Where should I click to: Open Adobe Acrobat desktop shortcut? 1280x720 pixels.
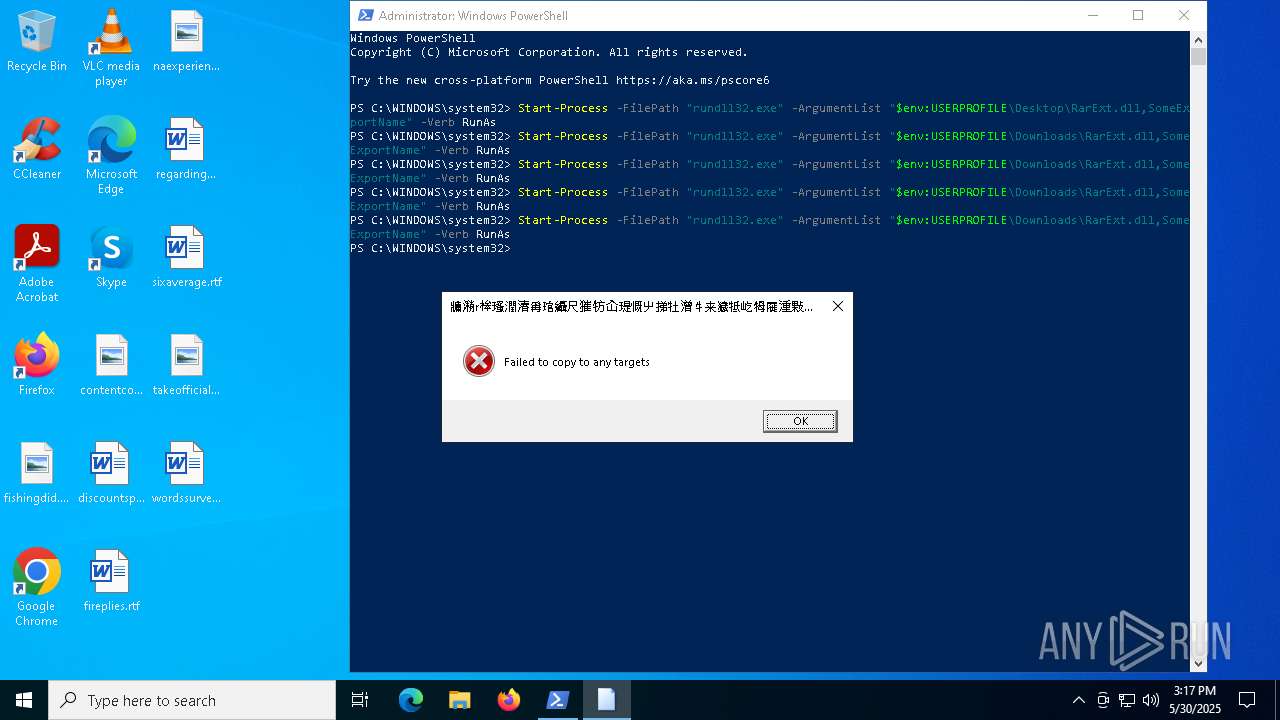coord(37,264)
